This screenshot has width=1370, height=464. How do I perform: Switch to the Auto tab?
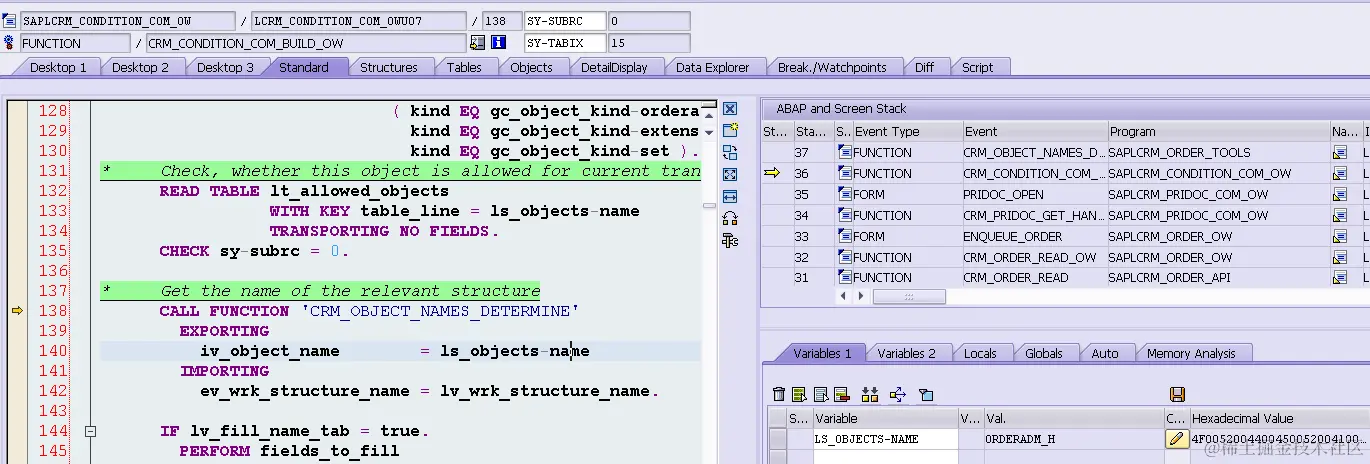(1105, 353)
